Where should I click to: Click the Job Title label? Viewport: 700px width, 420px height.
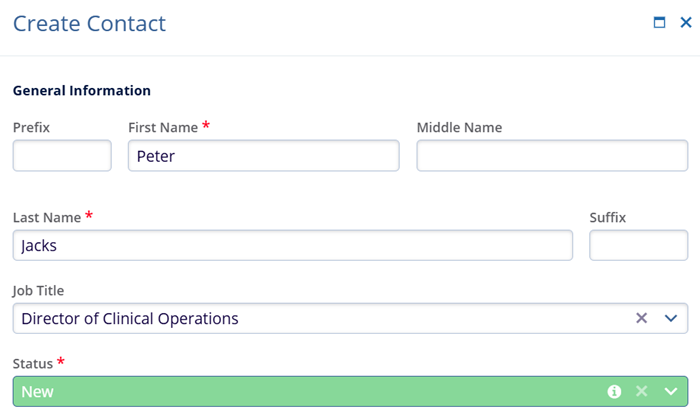(x=40, y=290)
